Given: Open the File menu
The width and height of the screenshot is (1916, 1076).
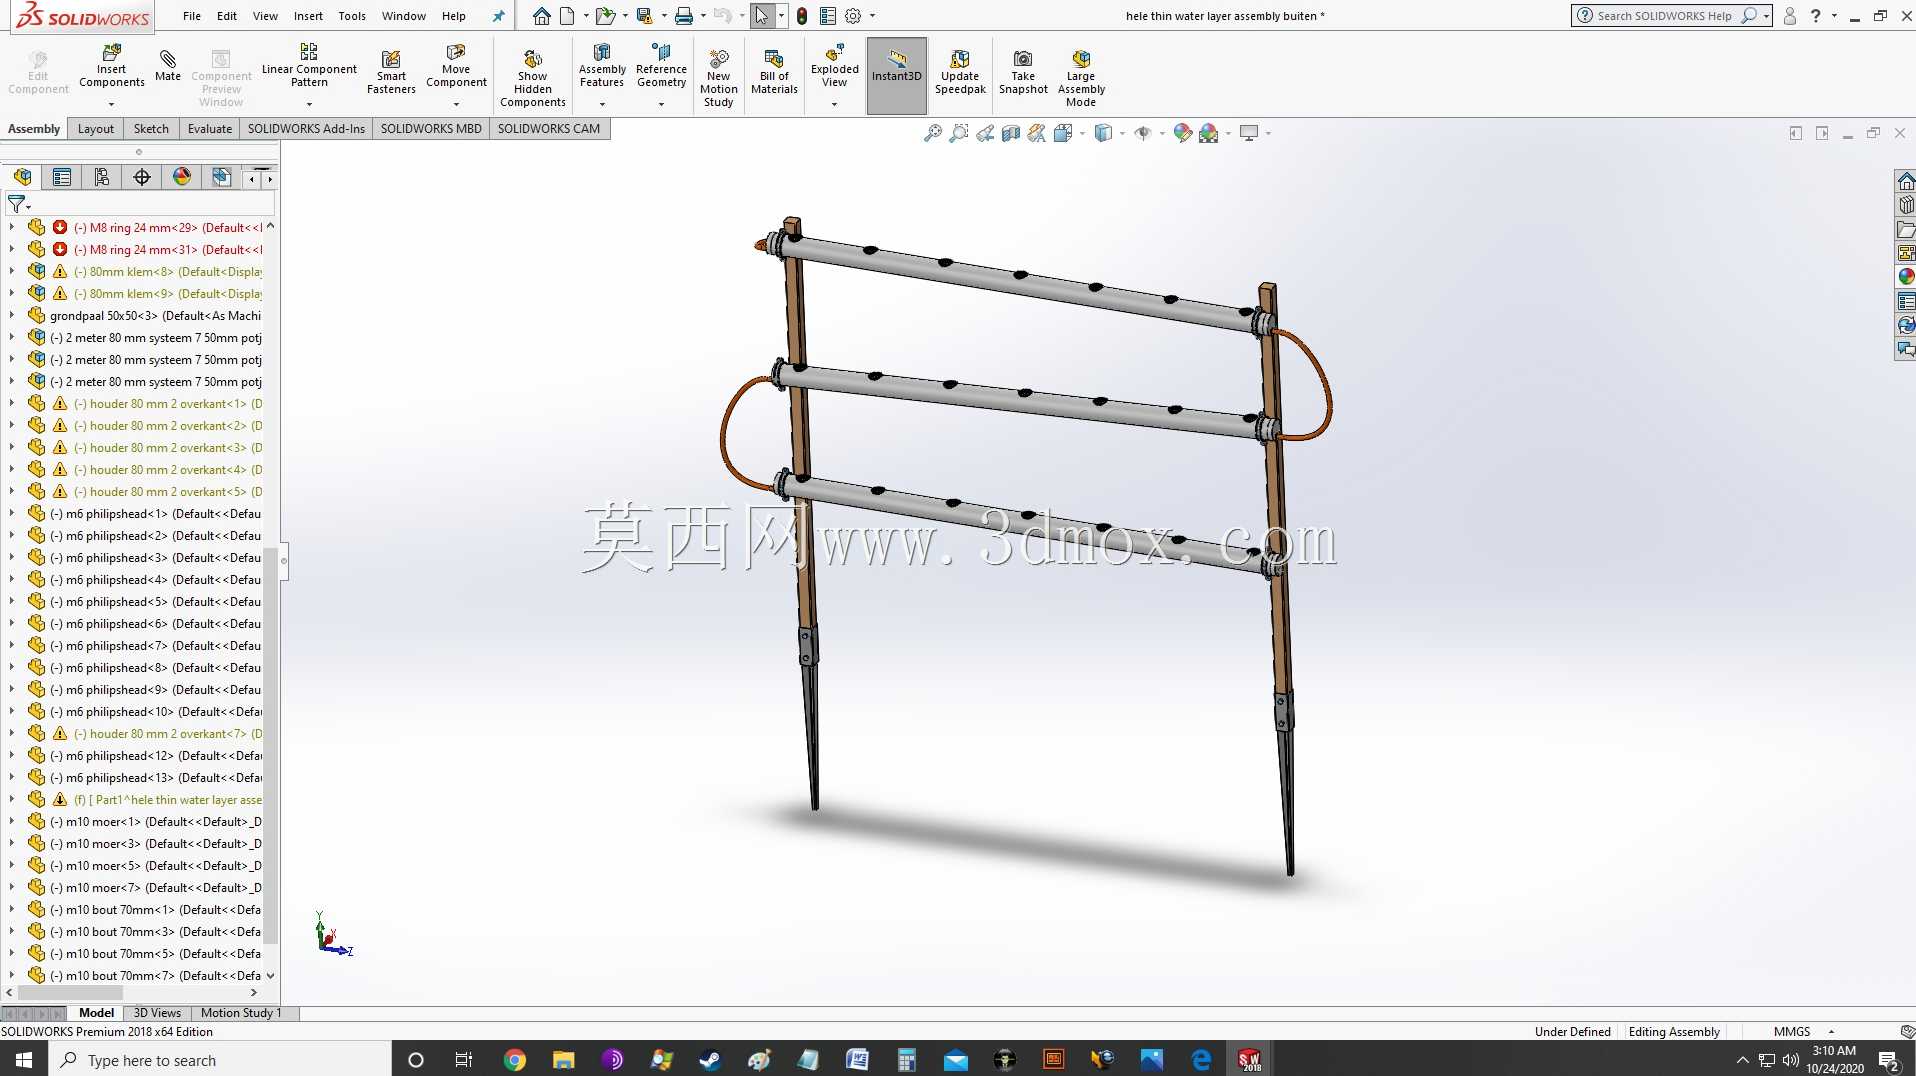Looking at the screenshot, I should [x=192, y=16].
